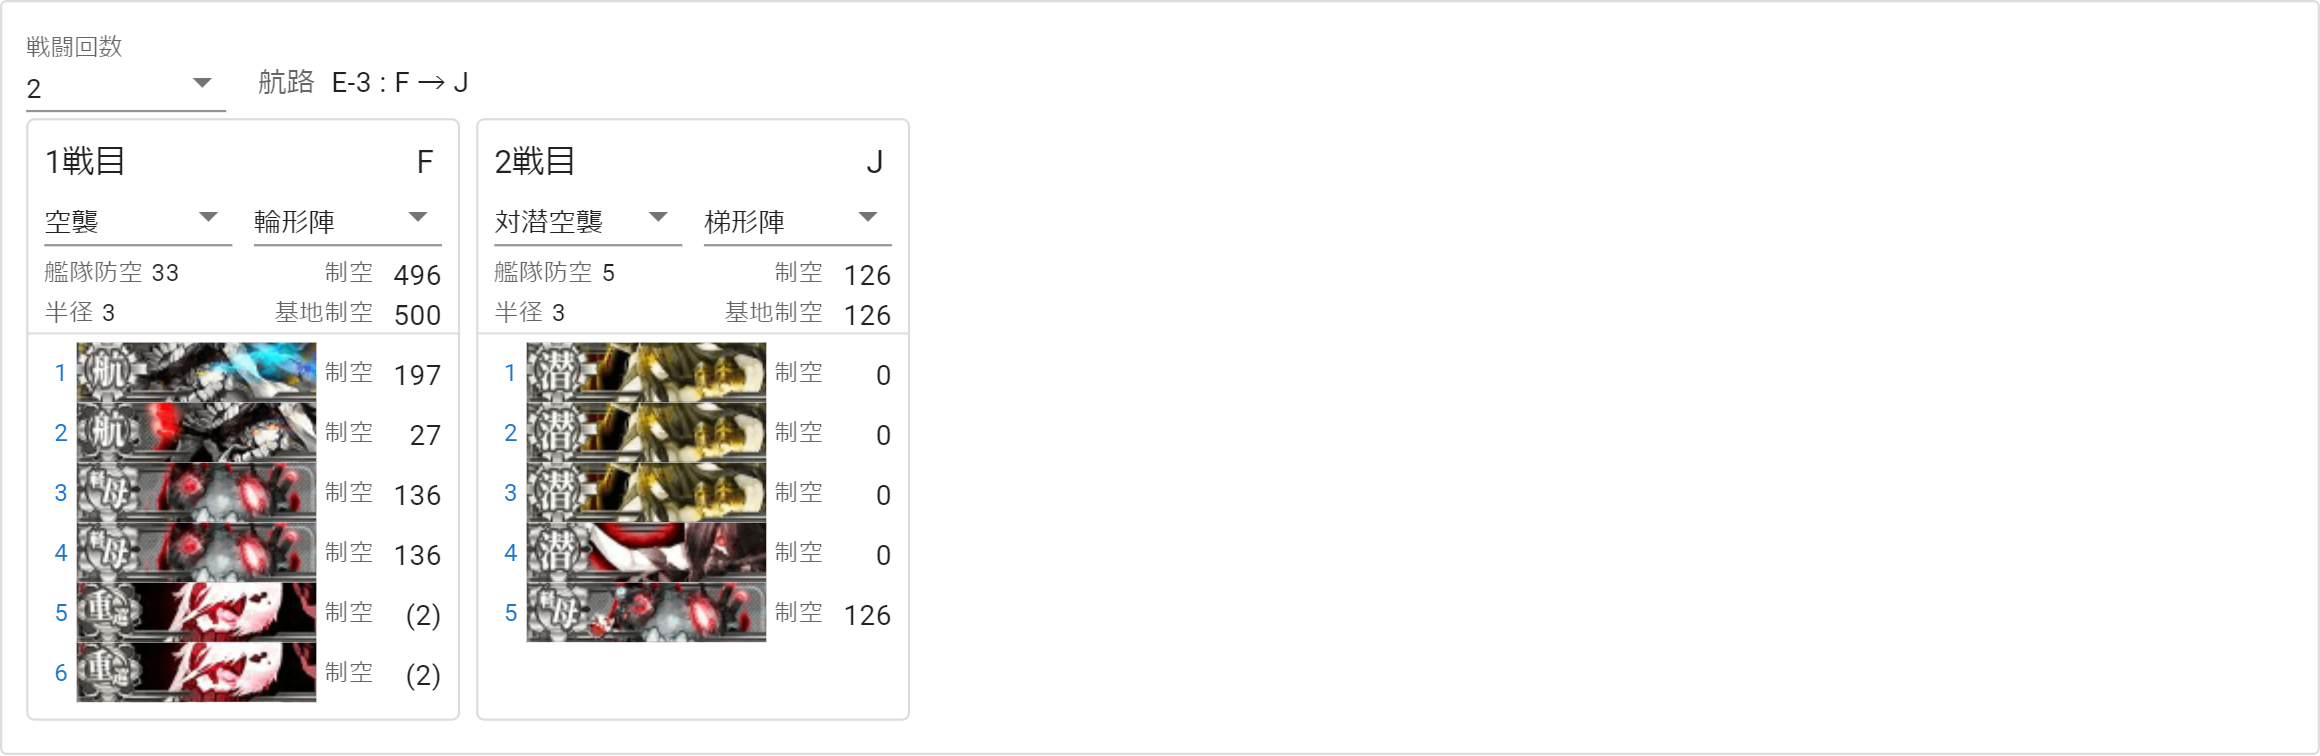Click third light carrier image in battle 1
2320x756 pixels.
tap(196, 492)
